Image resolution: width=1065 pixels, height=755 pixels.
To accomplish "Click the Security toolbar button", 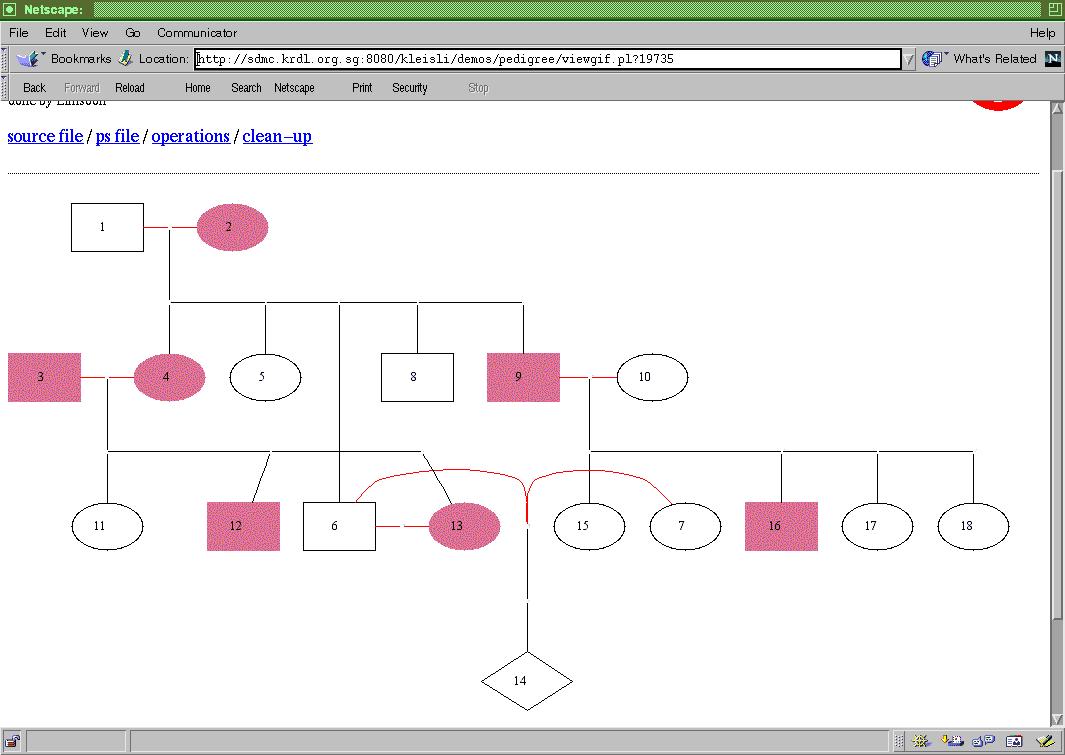I will (x=410, y=88).
